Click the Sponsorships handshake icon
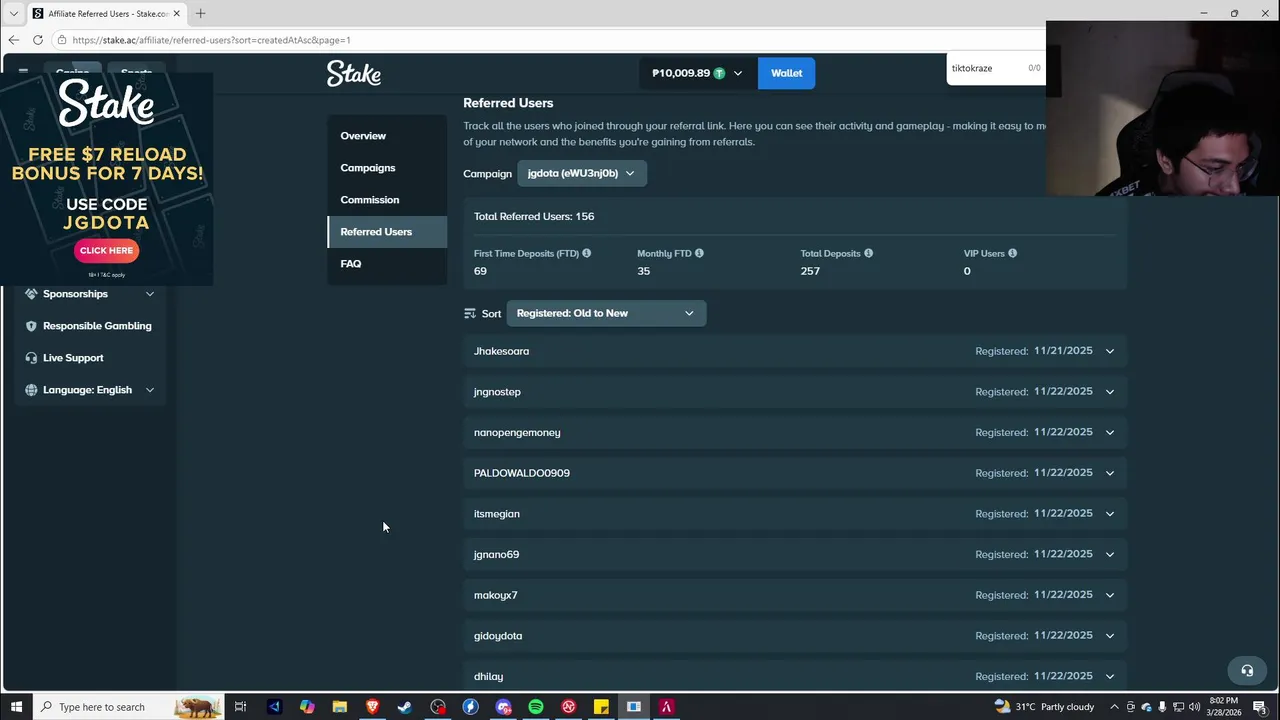The image size is (1280, 720). point(31,294)
